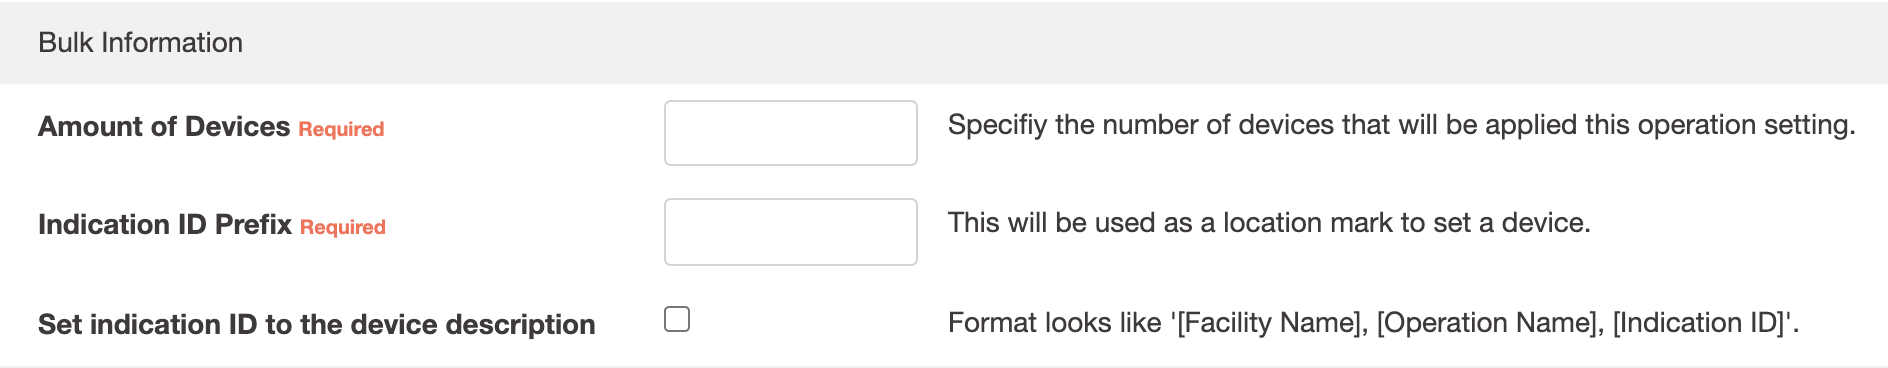Click the Required tag beside Amount of Devices
Screen dimensions: 1888x368
(341, 129)
